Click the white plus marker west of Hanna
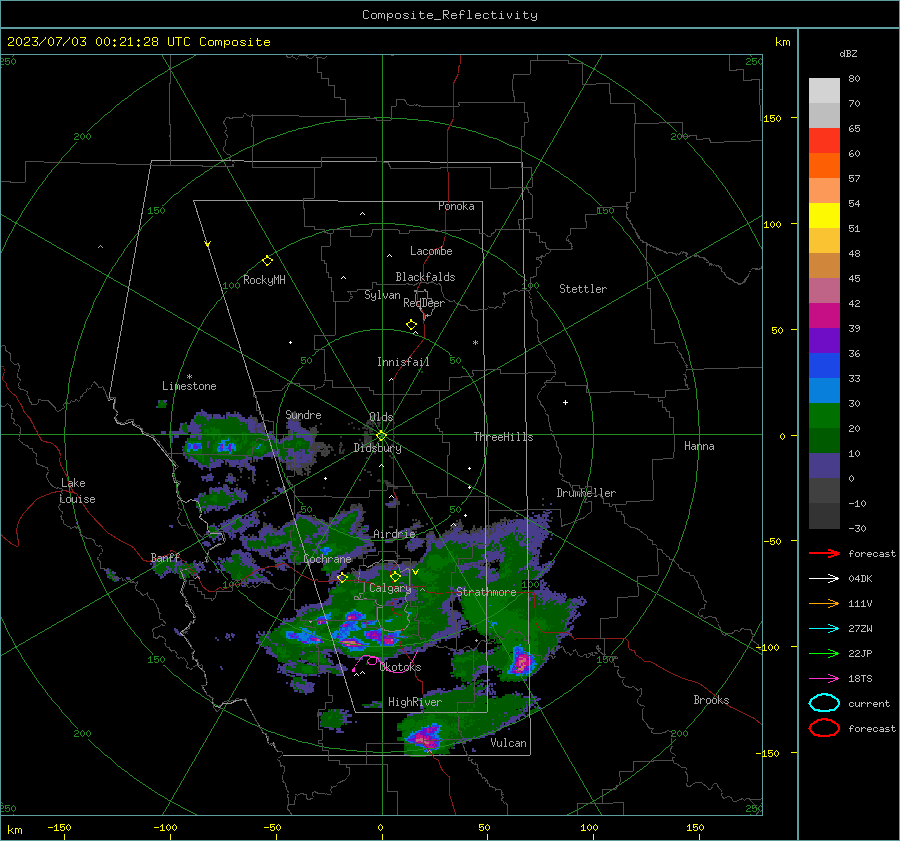The height and width of the screenshot is (841, 900). pos(565,402)
